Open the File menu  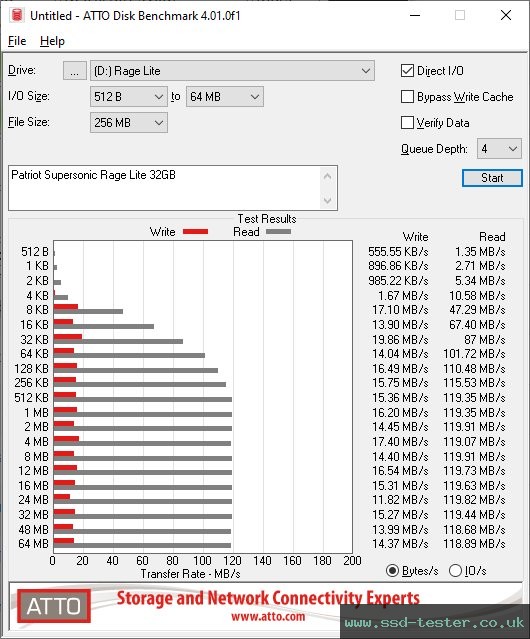click(17, 41)
